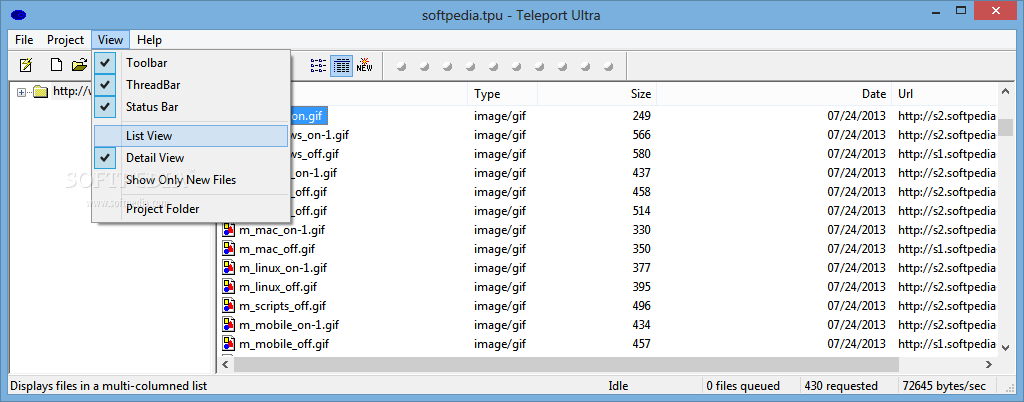The width and height of the screenshot is (1024, 402).
Task: Enable Show Only New Files option
Action: pyautogui.click(x=191, y=179)
